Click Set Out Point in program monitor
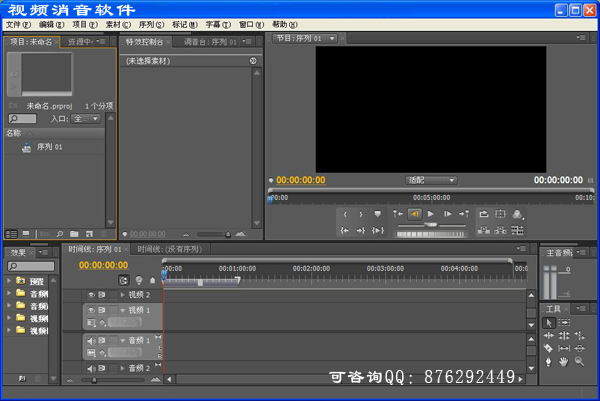 [x=361, y=214]
